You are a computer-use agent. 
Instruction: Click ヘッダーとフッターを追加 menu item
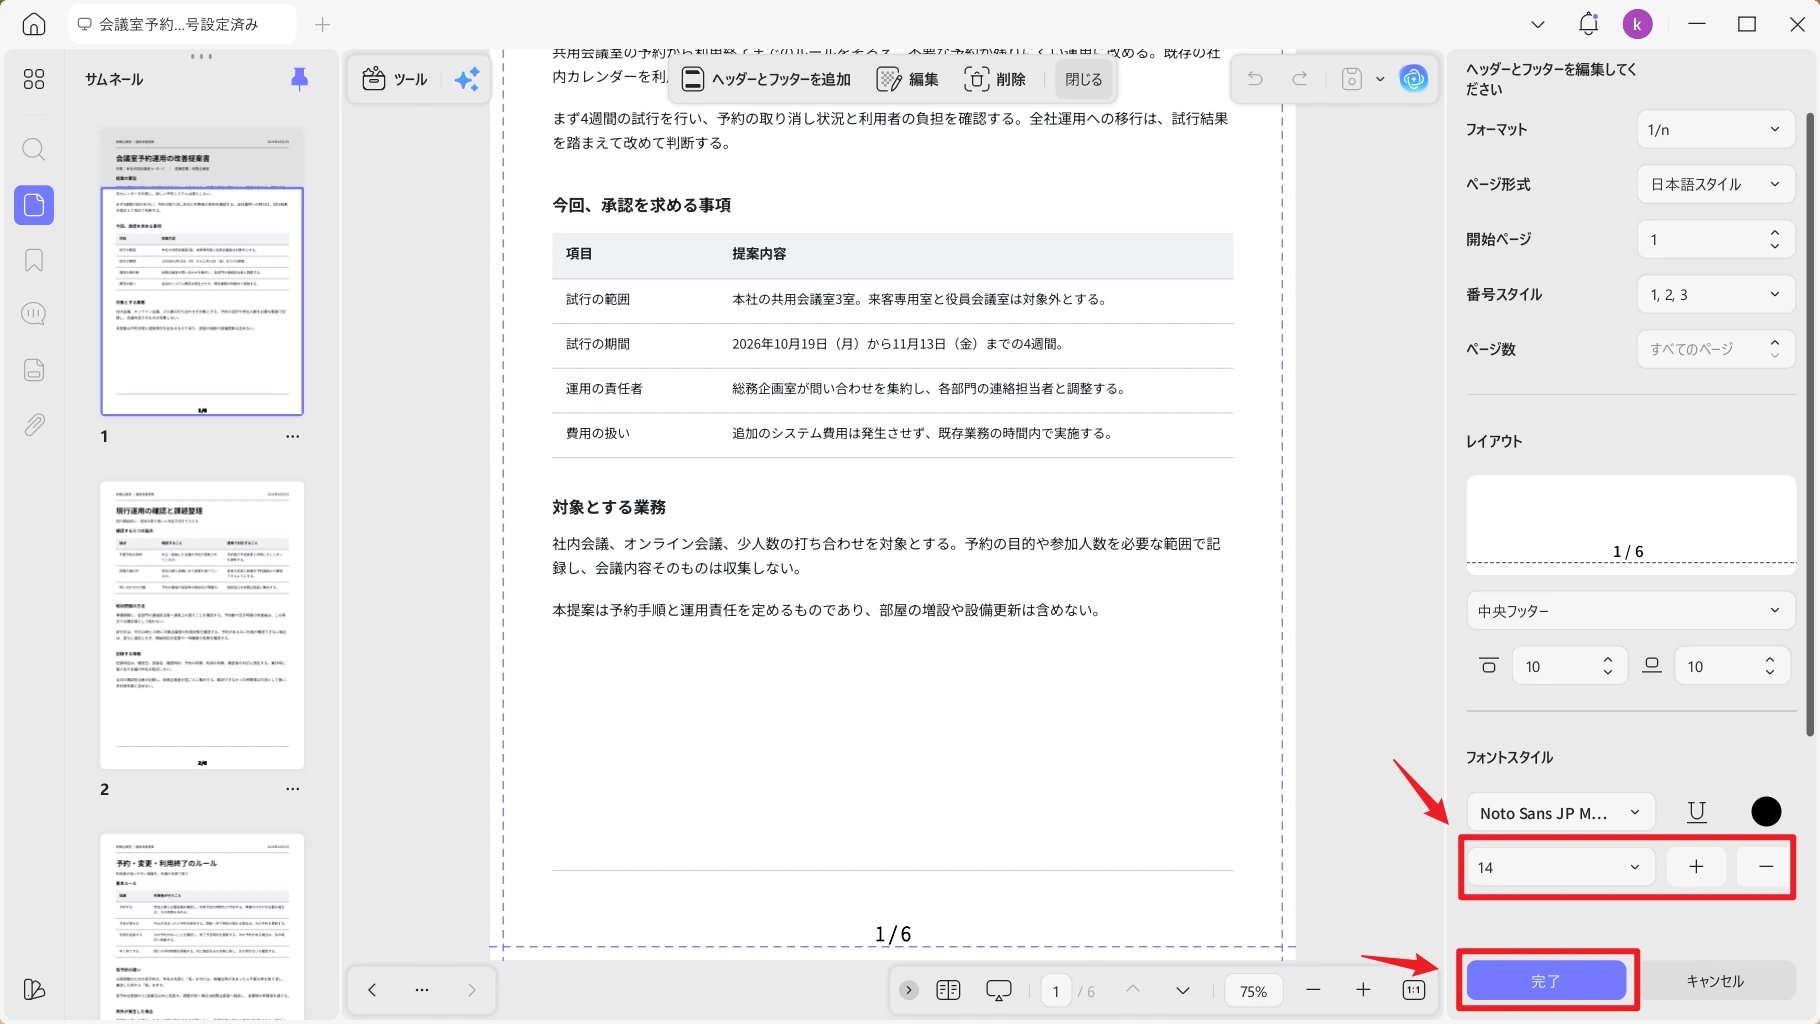[x=766, y=79]
